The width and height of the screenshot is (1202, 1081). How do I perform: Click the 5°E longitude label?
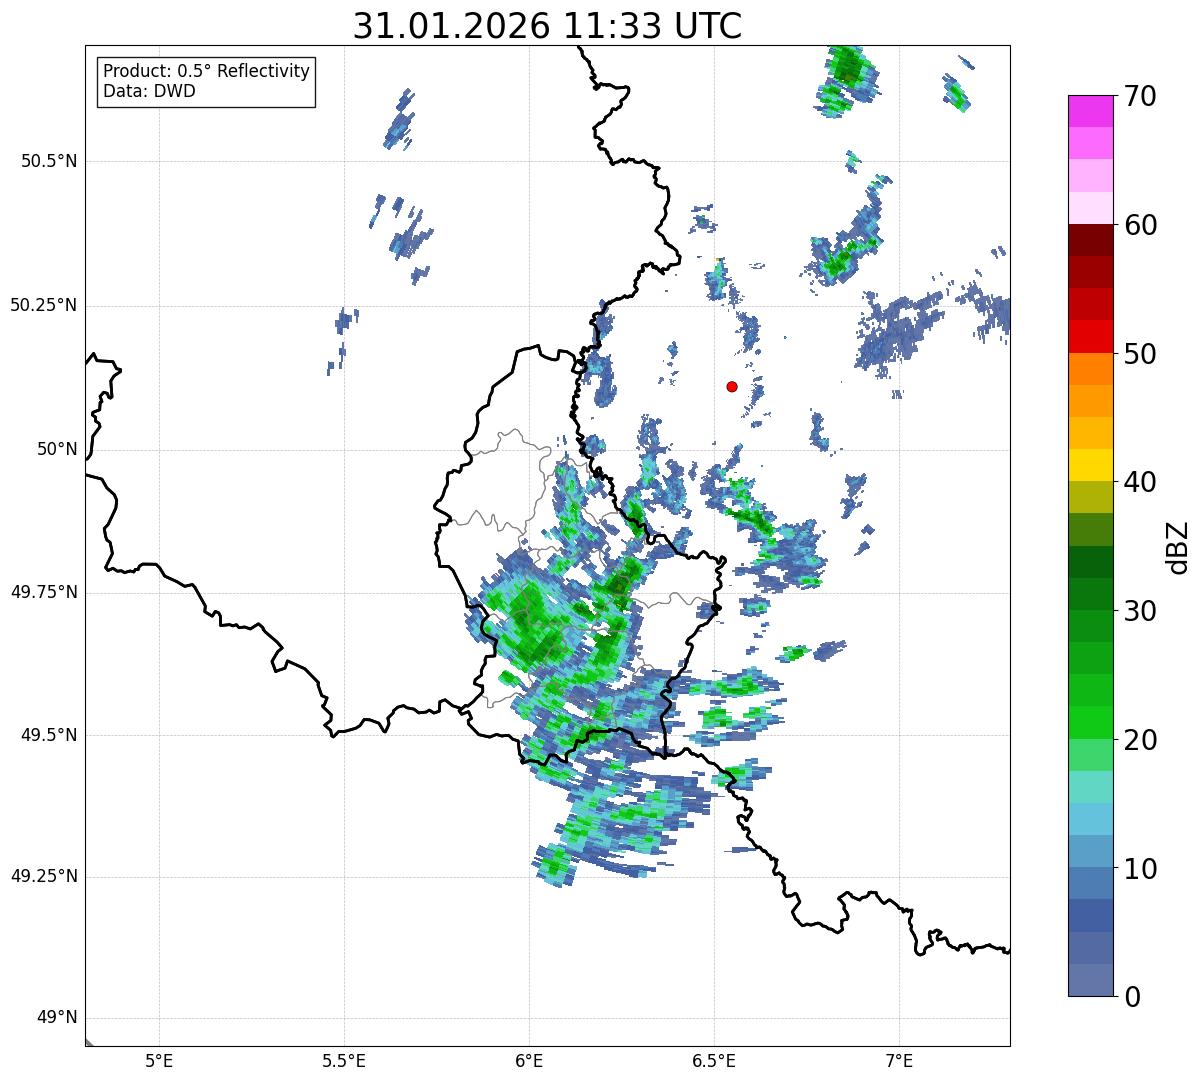(159, 1061)
